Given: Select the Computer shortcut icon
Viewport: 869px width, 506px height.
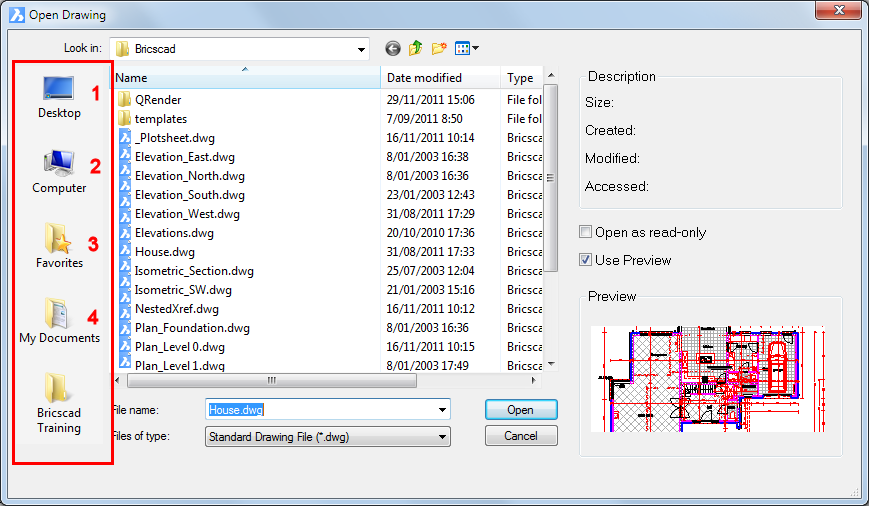Looking at the screenshot, I should coord(59,162).
